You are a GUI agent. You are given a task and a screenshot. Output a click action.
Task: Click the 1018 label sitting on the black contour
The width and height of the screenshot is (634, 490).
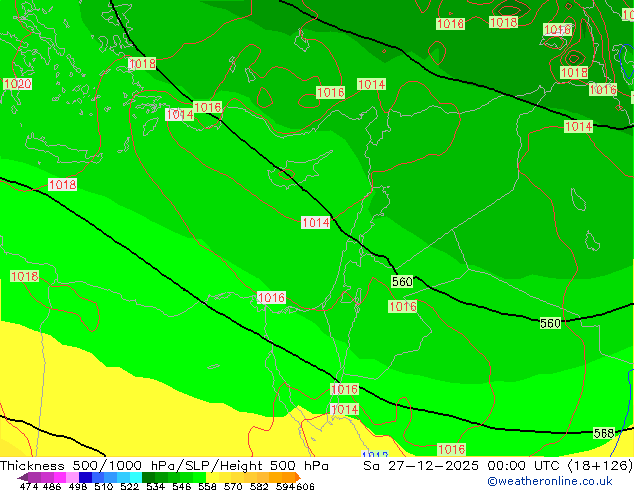pyautogui.click(x=142, y=63)
